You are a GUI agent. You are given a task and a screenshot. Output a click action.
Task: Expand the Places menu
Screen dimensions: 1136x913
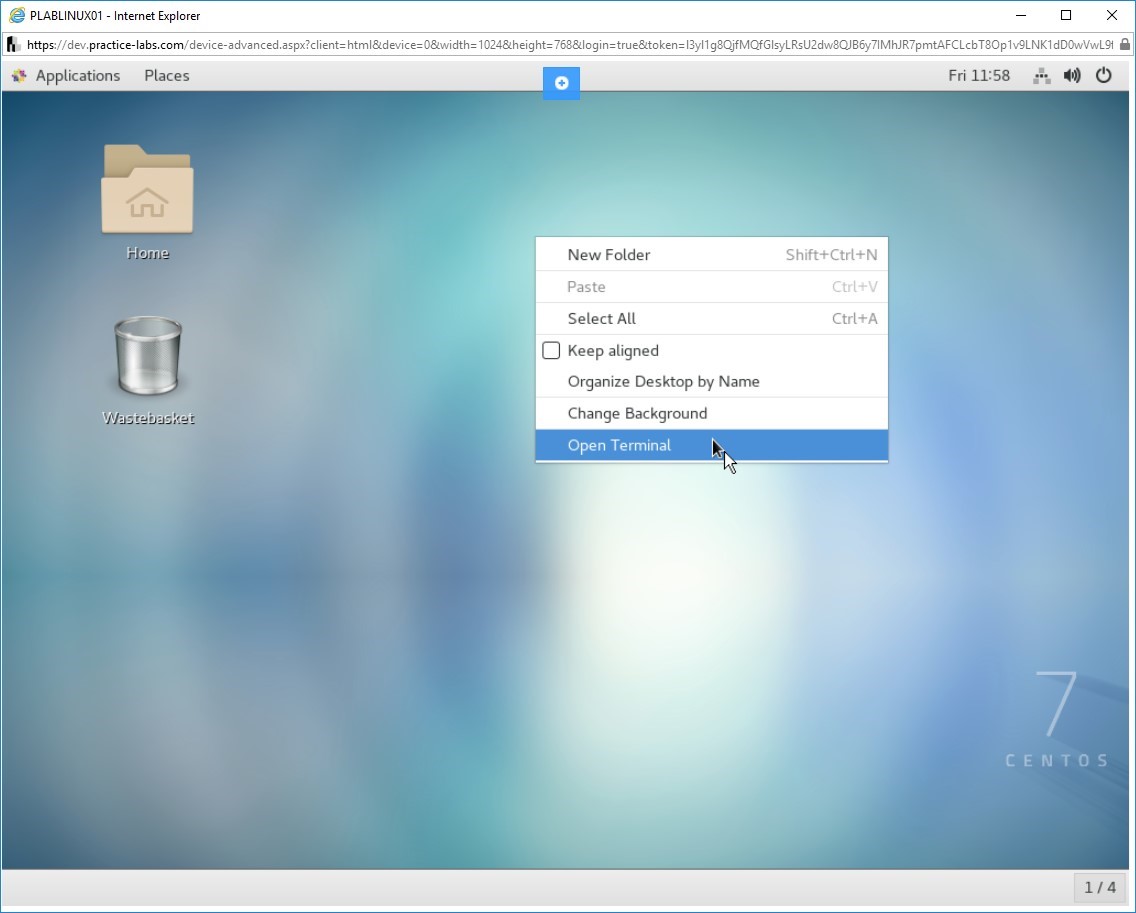[166, 76]
